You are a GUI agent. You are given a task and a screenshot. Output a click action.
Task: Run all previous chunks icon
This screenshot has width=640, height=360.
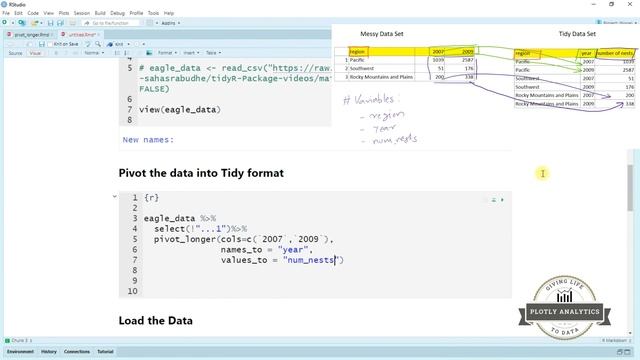[493, 200]
